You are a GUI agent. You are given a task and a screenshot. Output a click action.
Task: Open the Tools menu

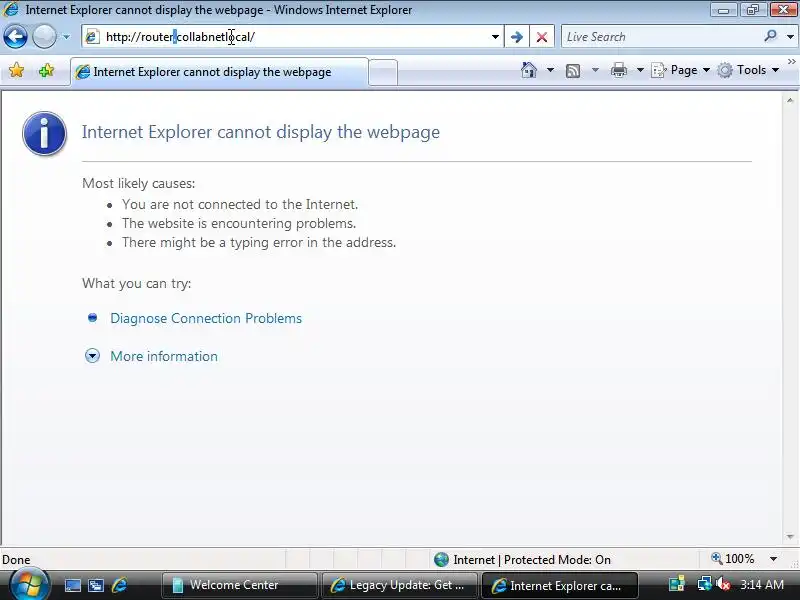point(748,70)
